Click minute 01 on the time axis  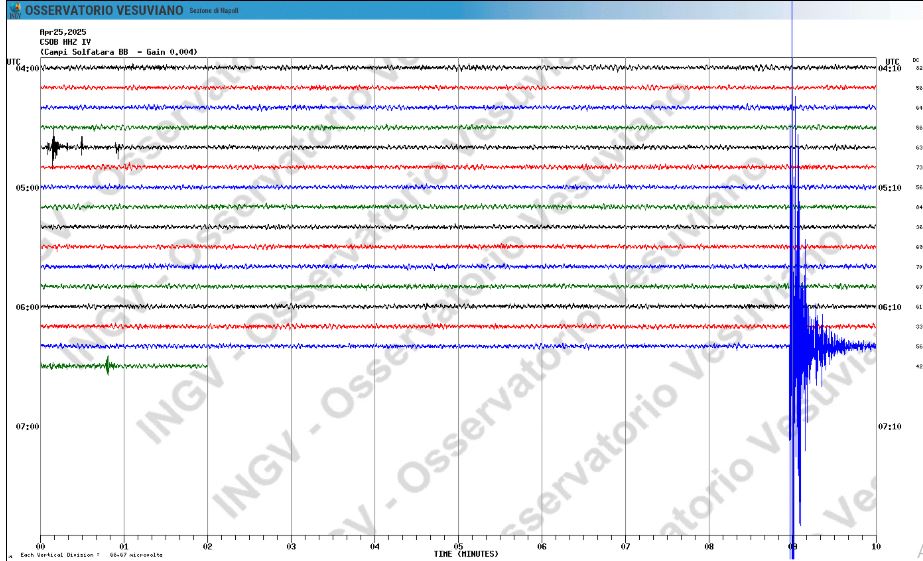124,546
